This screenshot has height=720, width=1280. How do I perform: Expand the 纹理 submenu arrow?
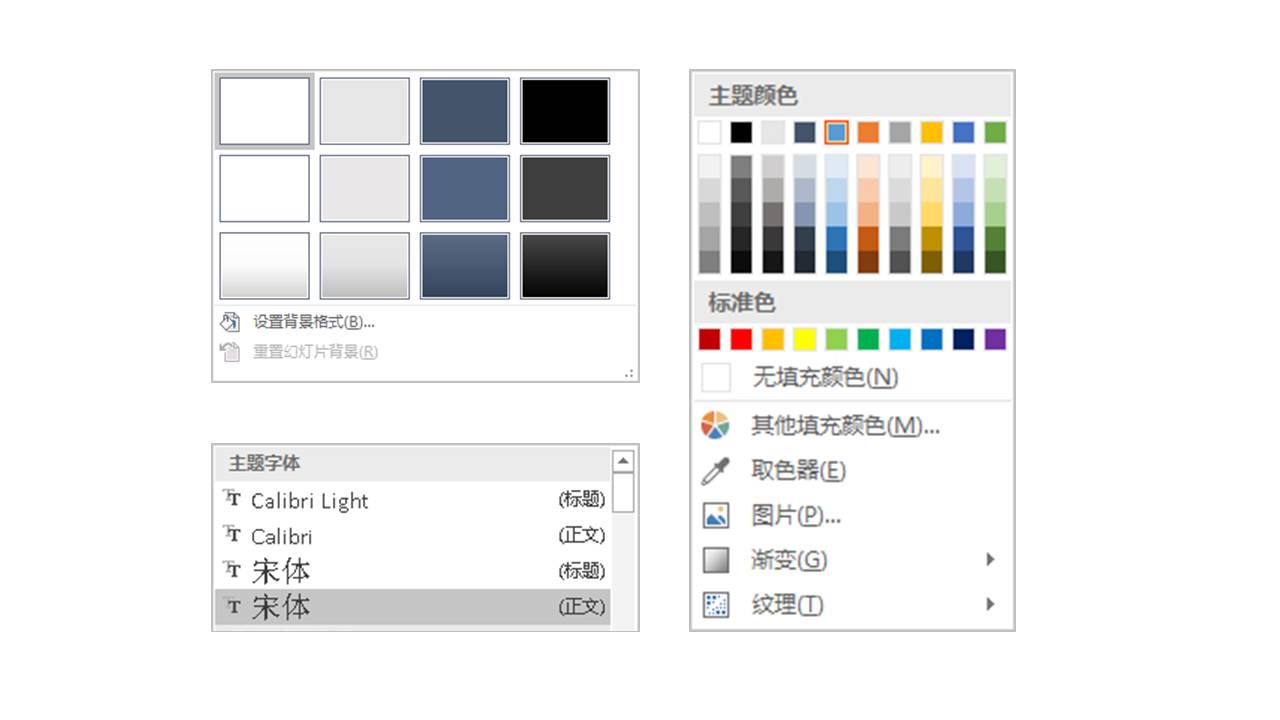990,604
